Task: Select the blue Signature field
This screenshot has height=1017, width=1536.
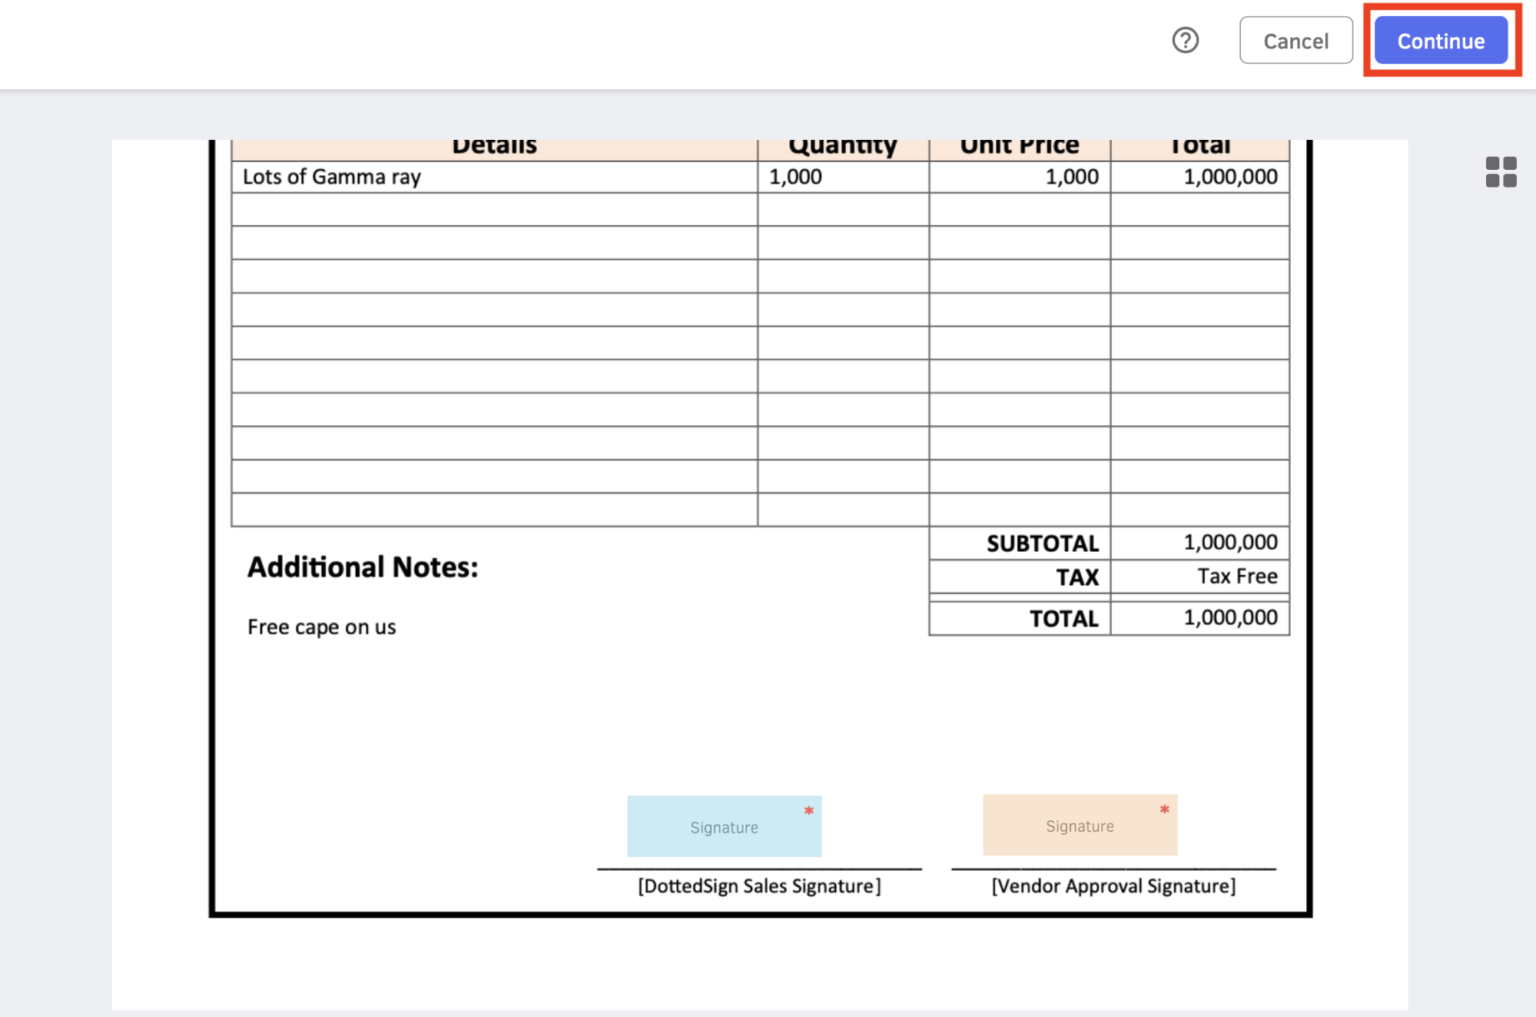Action: pyautogui.click(x=723, y=827)
